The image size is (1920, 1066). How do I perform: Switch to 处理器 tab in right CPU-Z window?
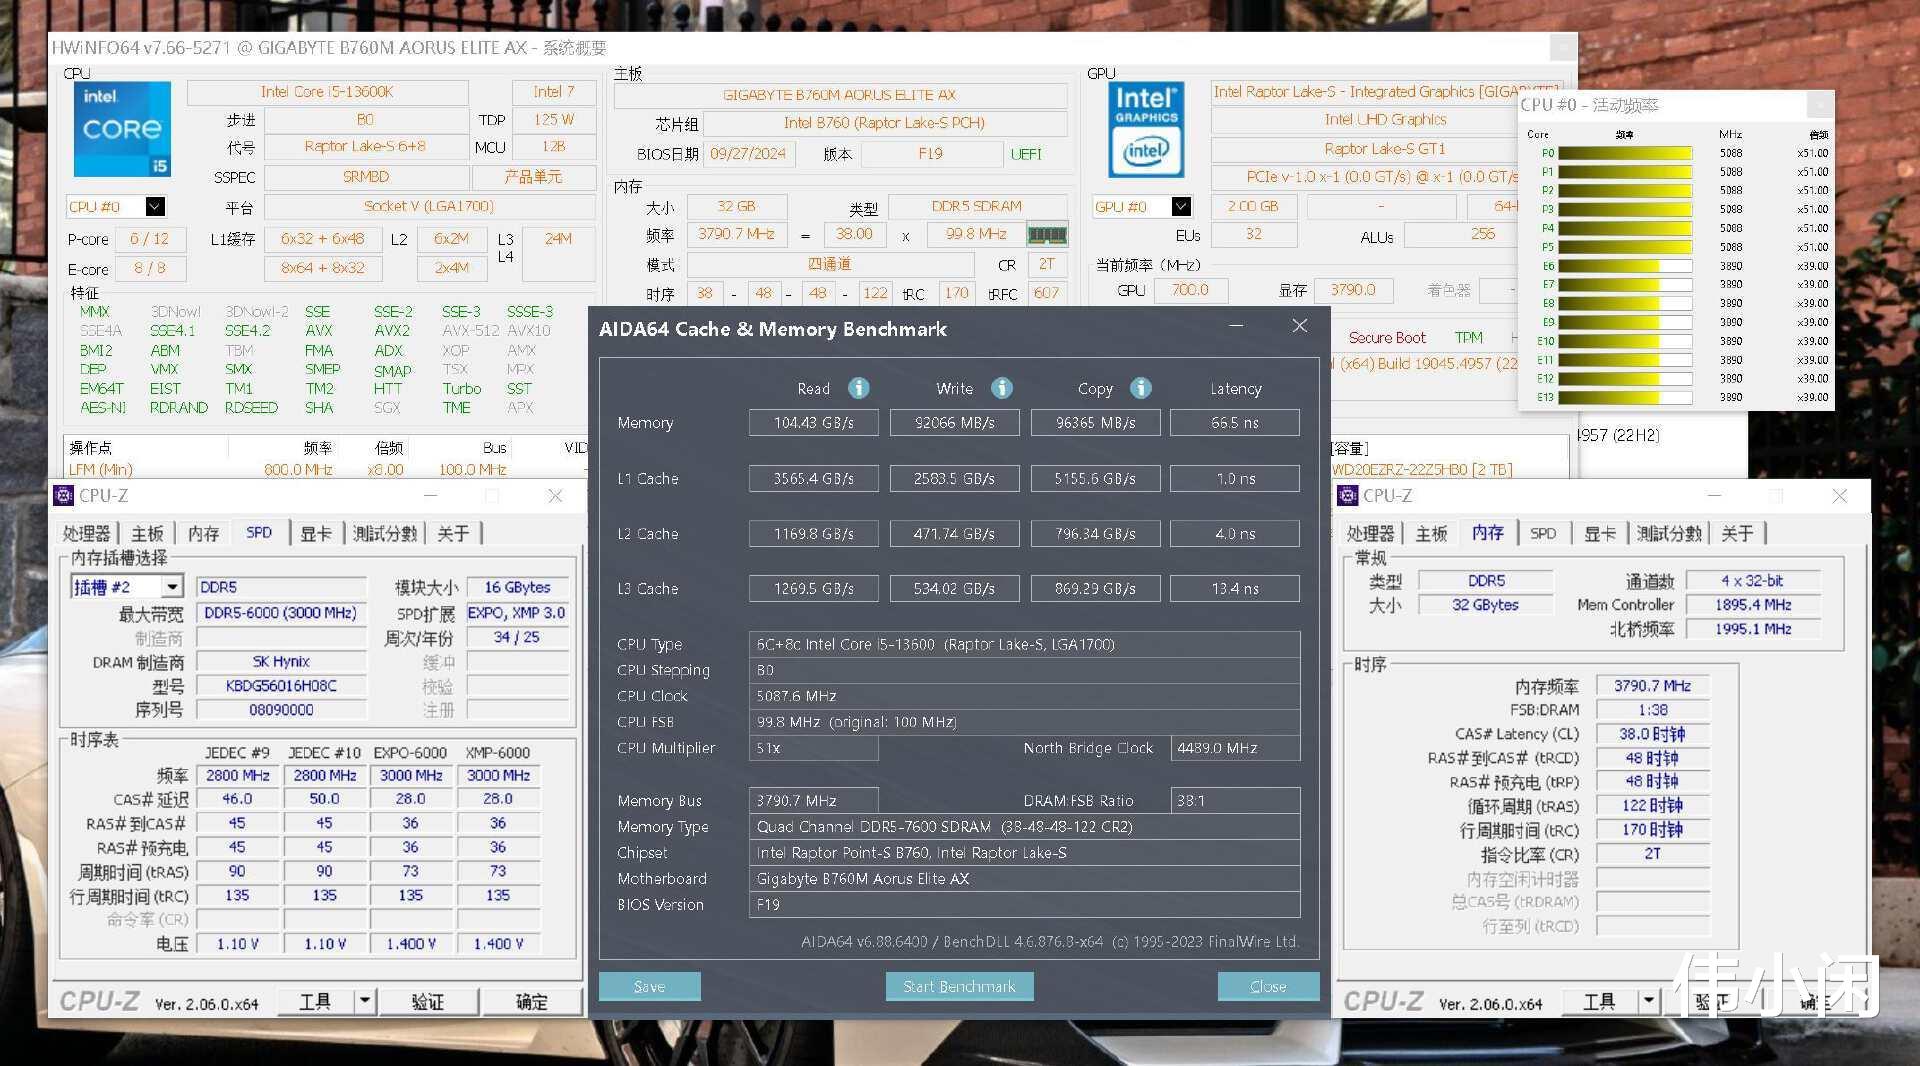(1371, 533)
